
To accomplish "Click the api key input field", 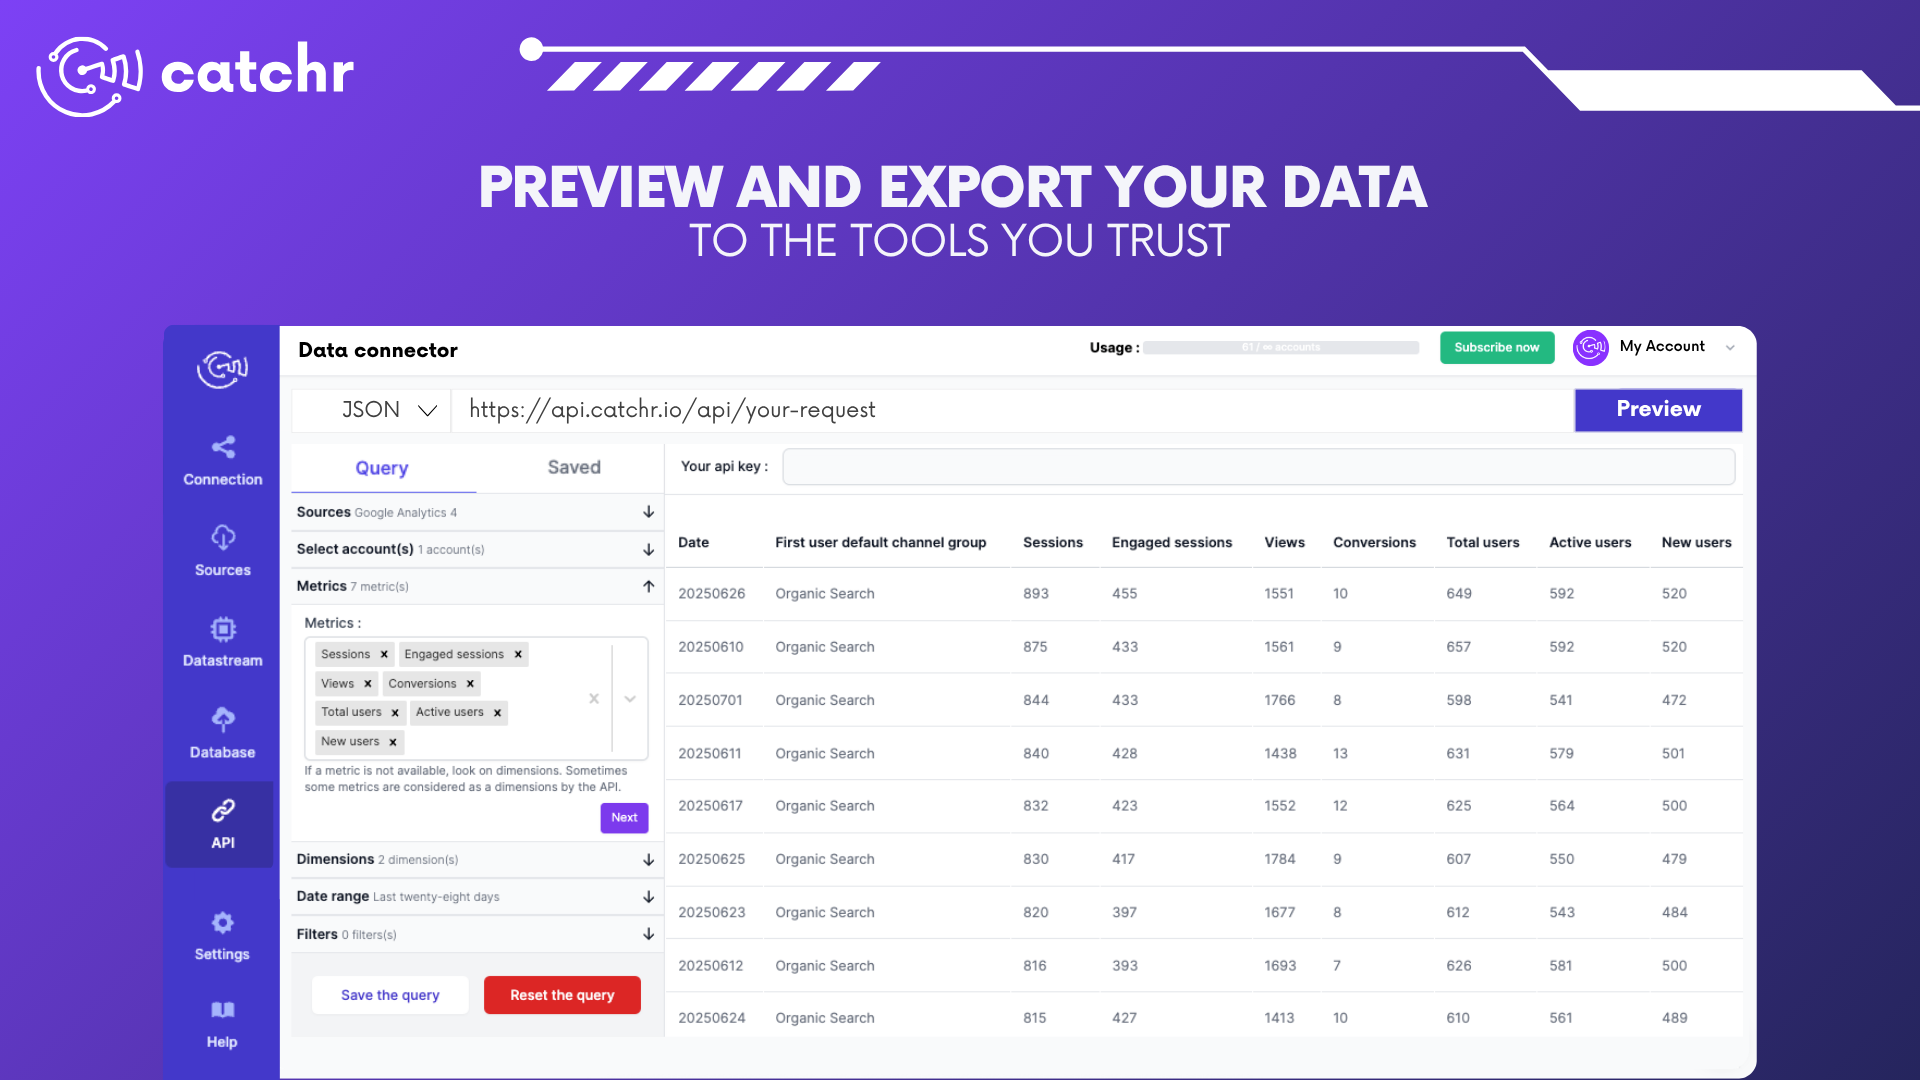I will point(1258,467).
